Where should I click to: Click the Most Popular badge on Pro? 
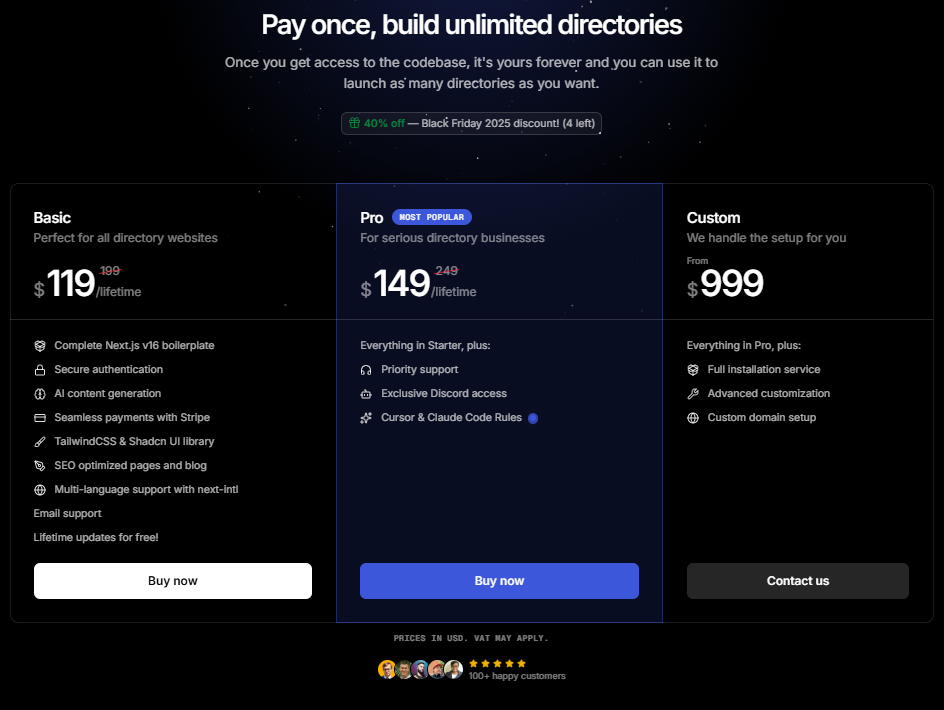(x=431, y=217)
